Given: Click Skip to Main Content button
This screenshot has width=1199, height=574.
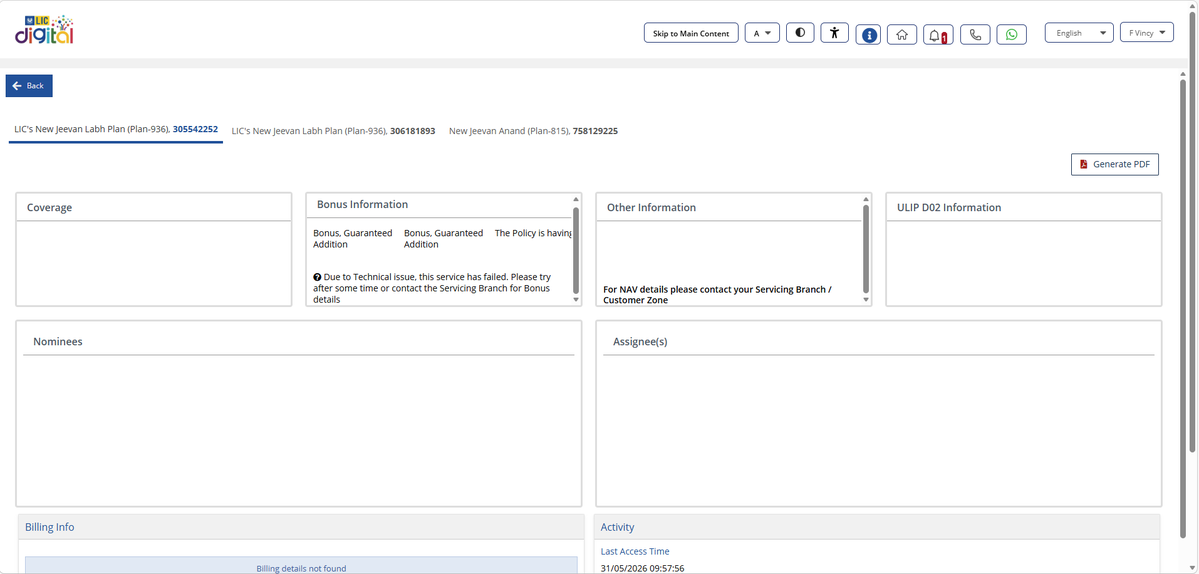Looking at the screenshot, I should (x=690, y=33).
